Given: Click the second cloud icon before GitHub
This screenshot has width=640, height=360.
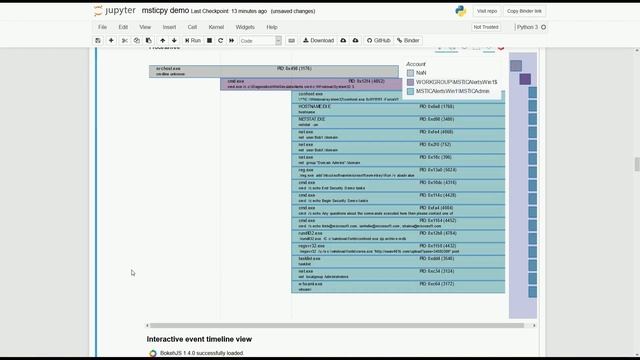Looking at the screenshot, I should point(356,40).
